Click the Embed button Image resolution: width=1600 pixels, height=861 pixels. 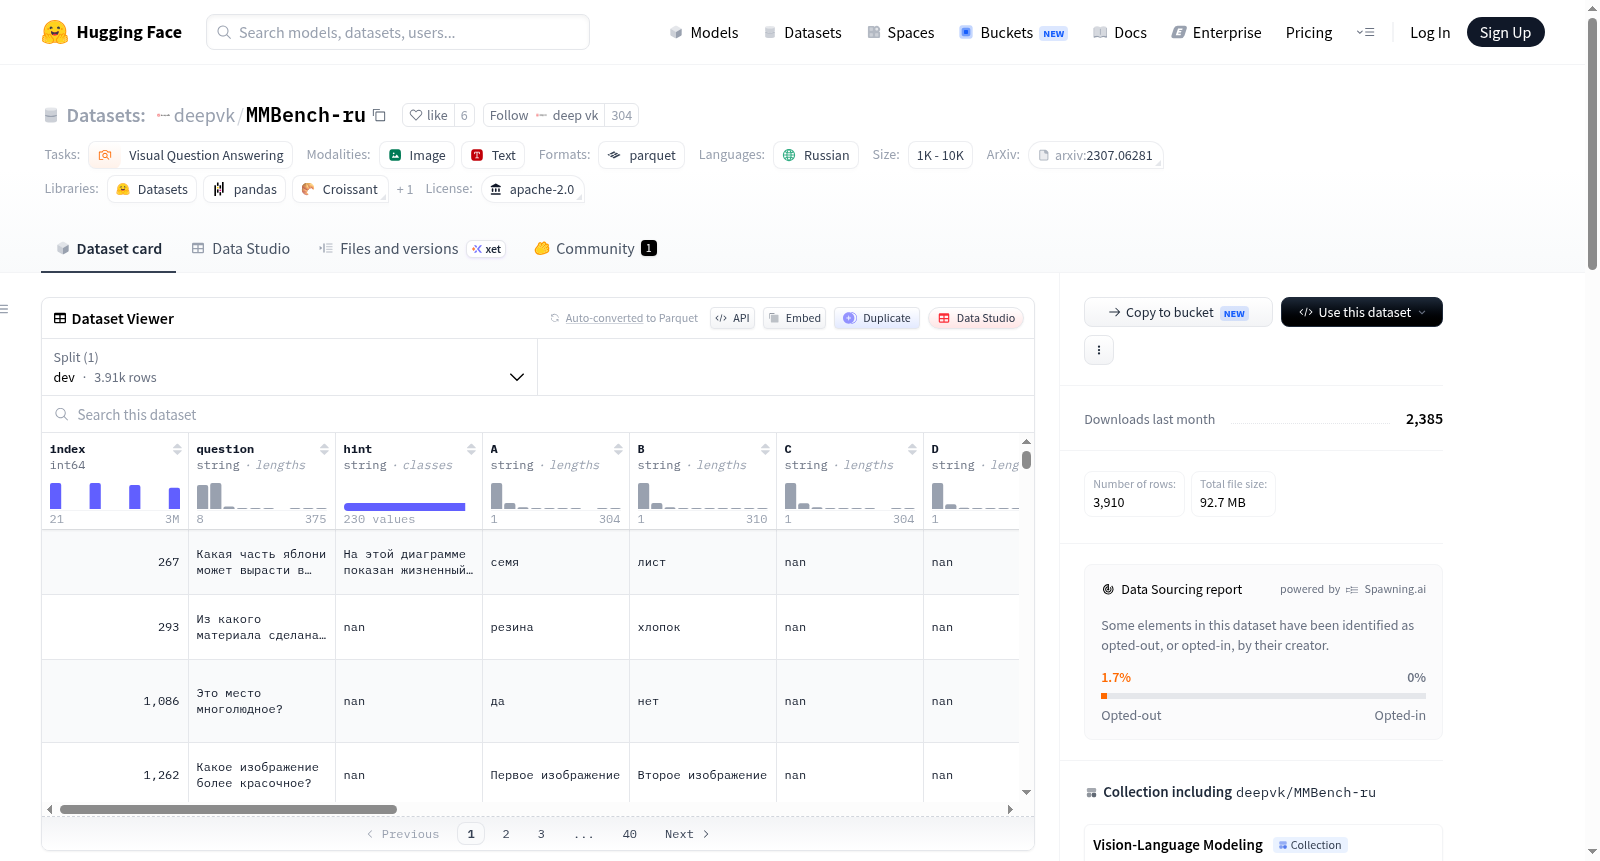794,318
